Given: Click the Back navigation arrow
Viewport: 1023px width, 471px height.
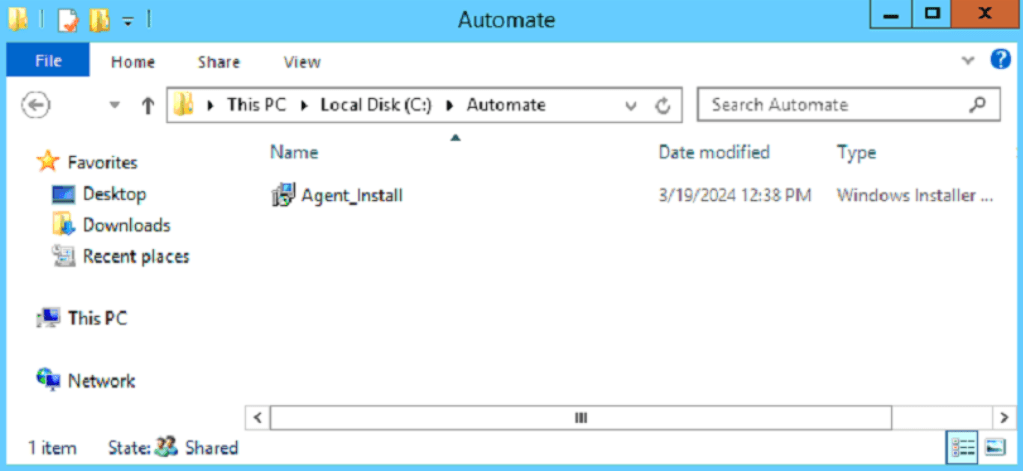Looking at the screenshot, I should [x=36, y=105].
